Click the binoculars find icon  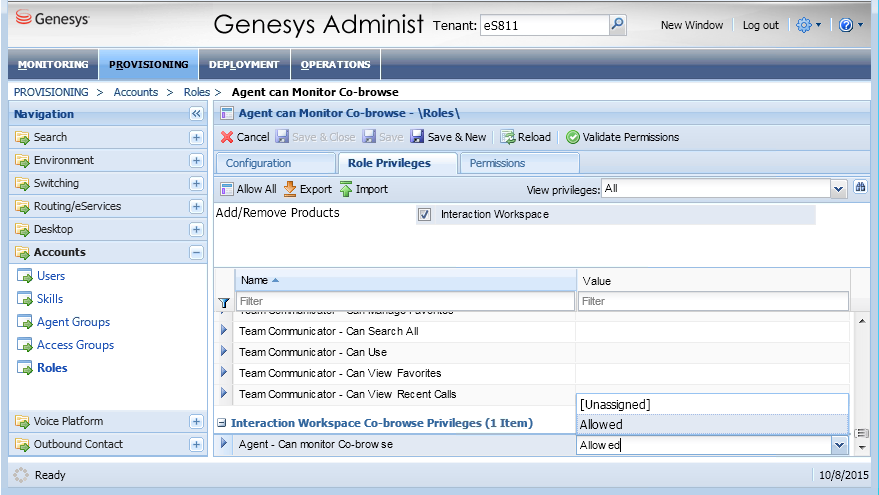(x=860, y=187)
